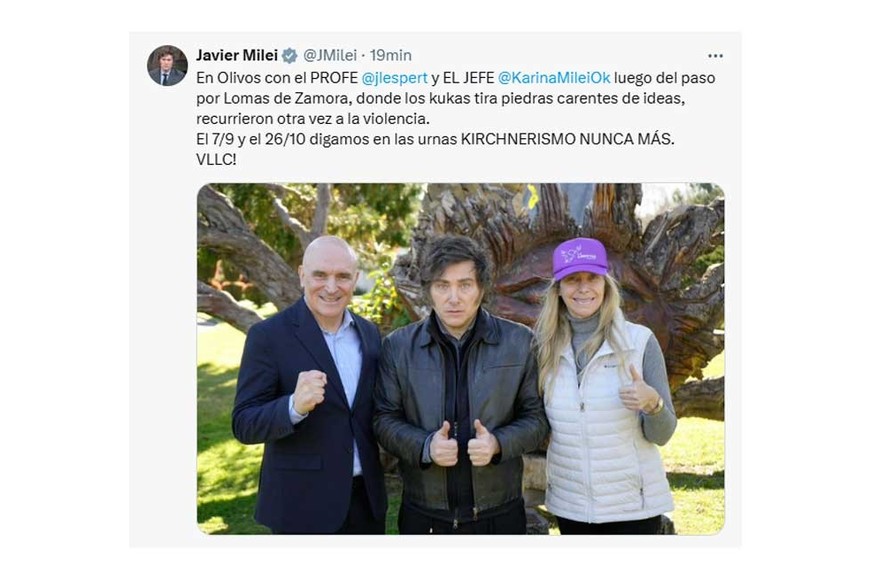Viewport: 870px width, 580px height.
Task: Click the phrase recurrieron otra vez a la violencia
Action: (x=313, y=119)
